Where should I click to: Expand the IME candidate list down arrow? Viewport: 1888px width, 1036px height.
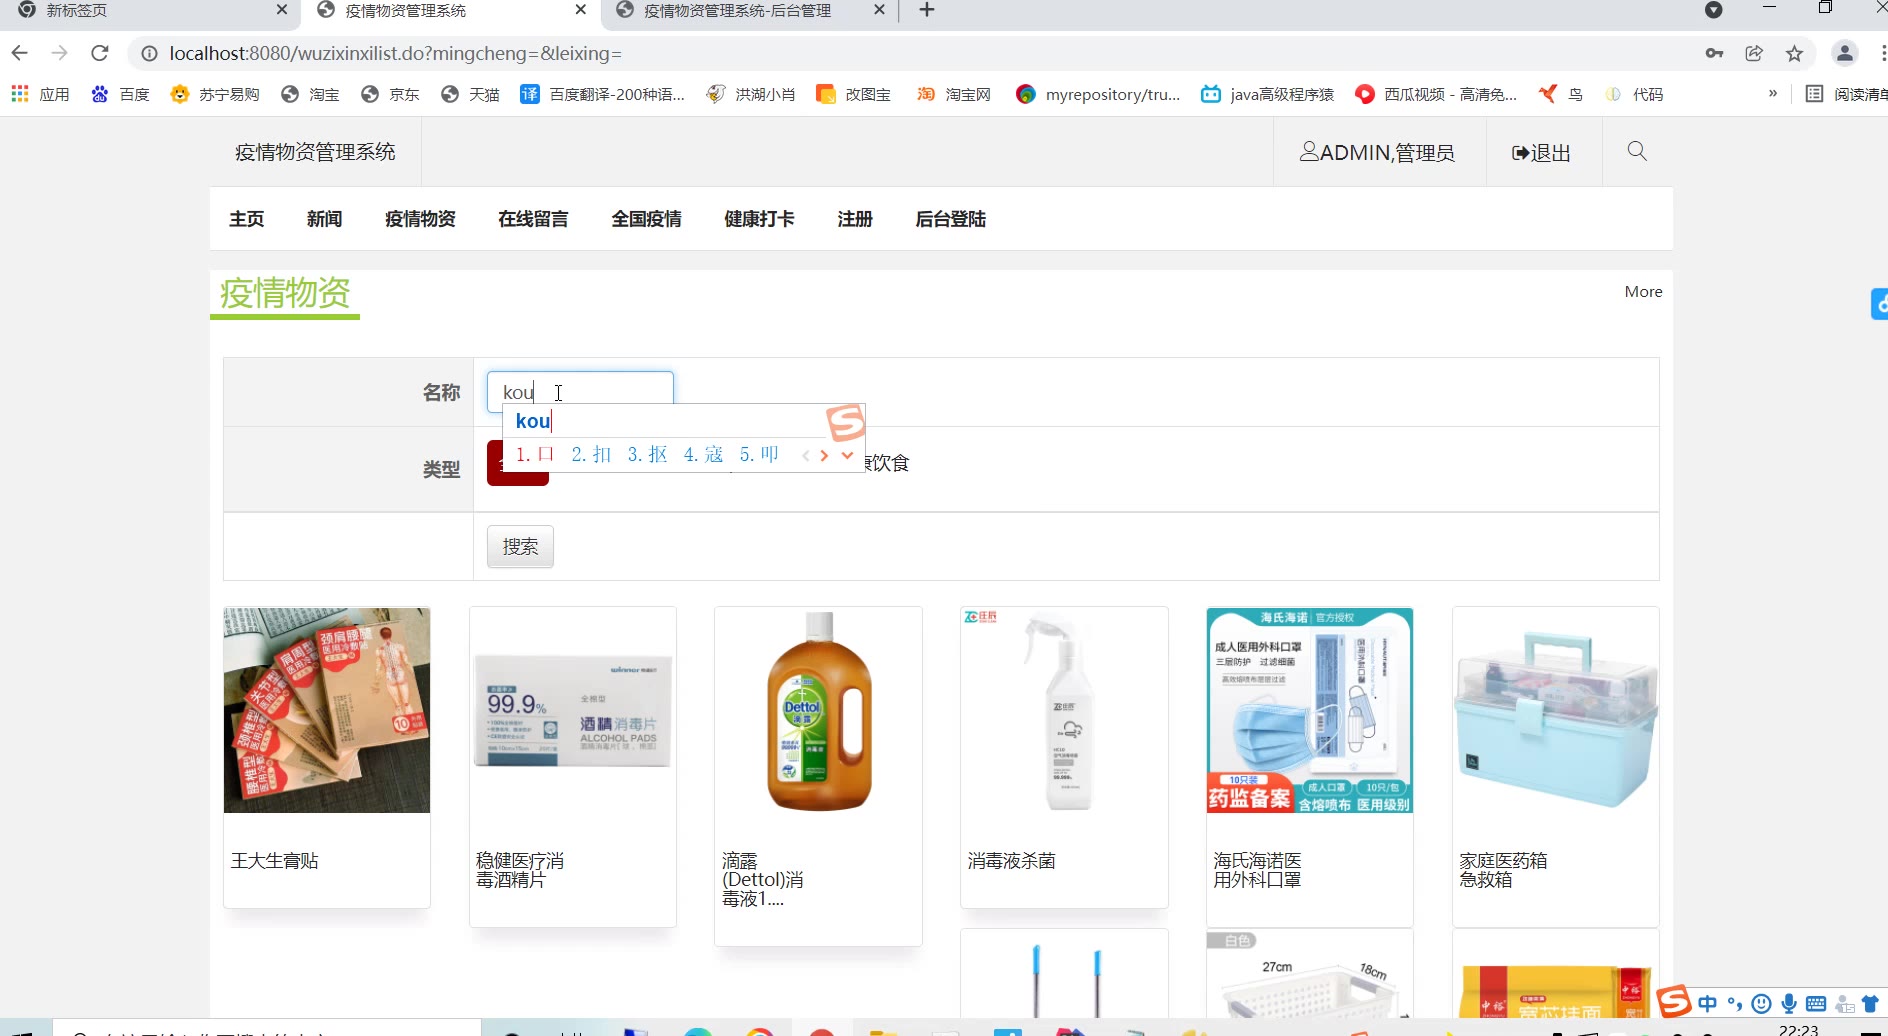(x=847, y=455)
